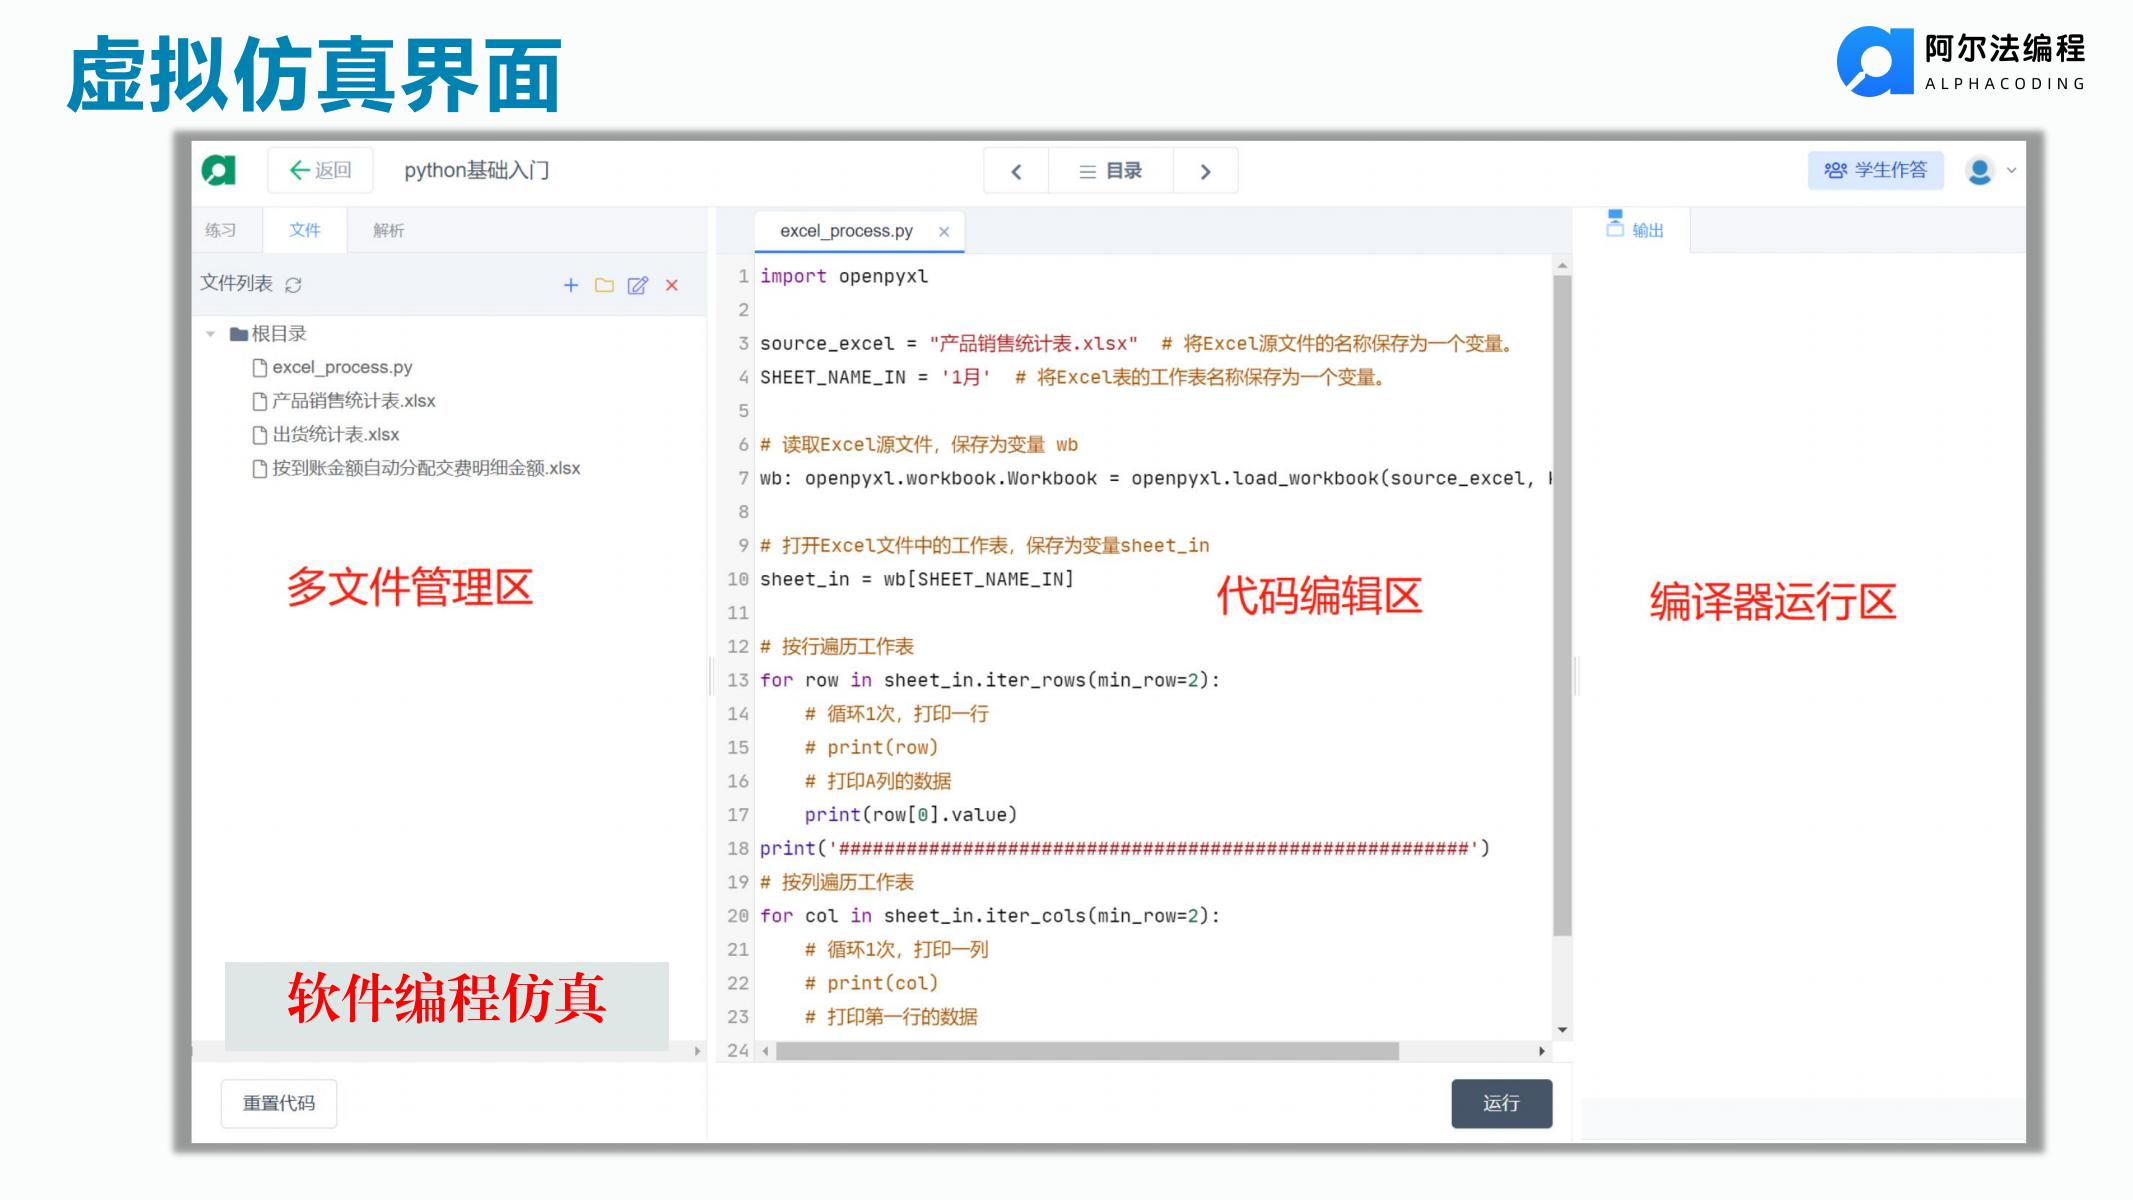Screen dimensions: 2133x1200
Task: Reset code with 重置代码 button
Action: (x=279, y=1103)
